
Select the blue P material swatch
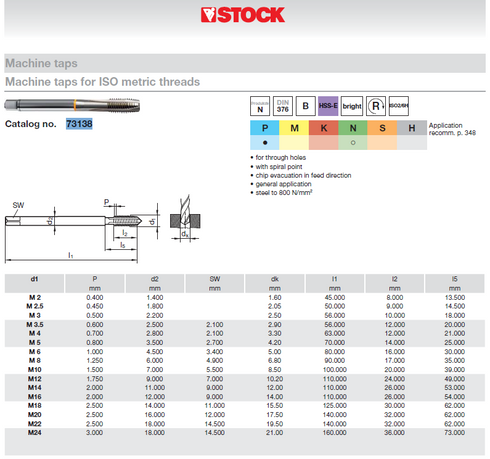(x=265, y=128)
